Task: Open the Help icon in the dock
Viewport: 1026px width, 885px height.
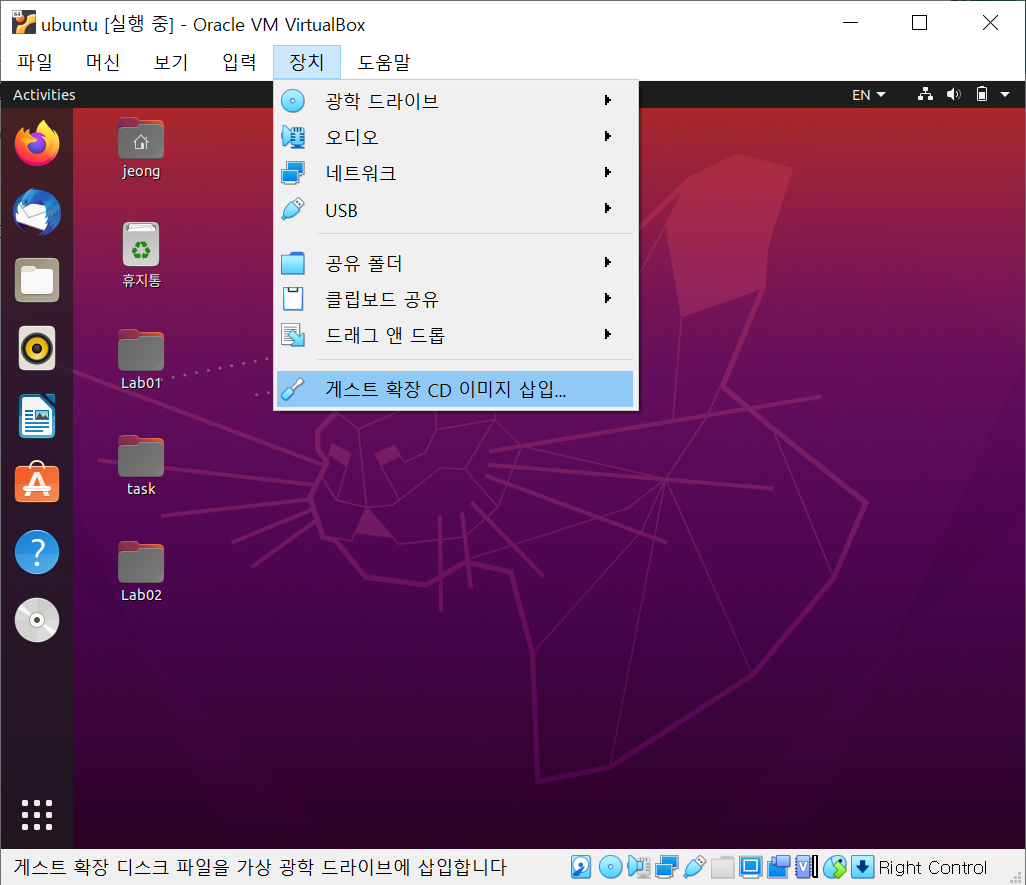Action: (x=37, y=552)
